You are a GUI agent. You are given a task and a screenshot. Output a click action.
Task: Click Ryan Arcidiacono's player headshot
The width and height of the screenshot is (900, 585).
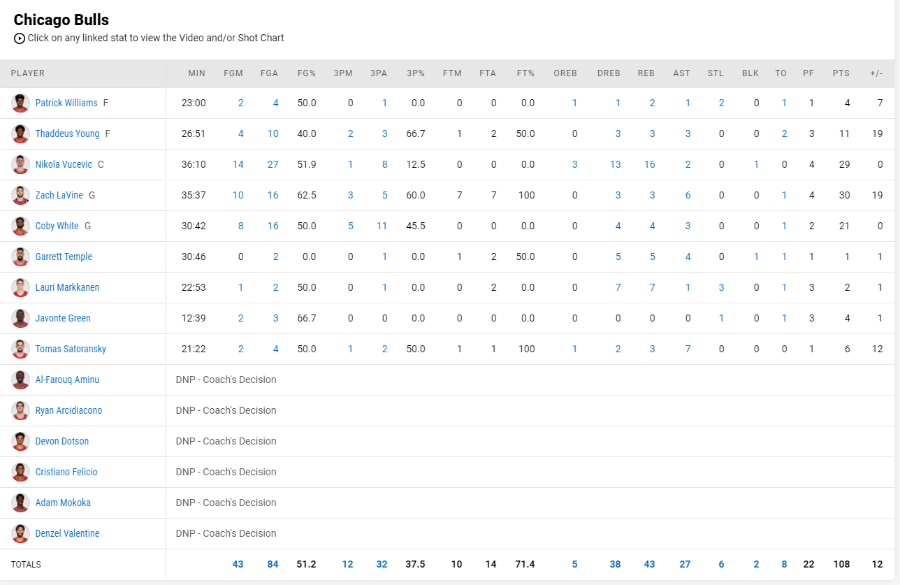(x=20, y=410)
